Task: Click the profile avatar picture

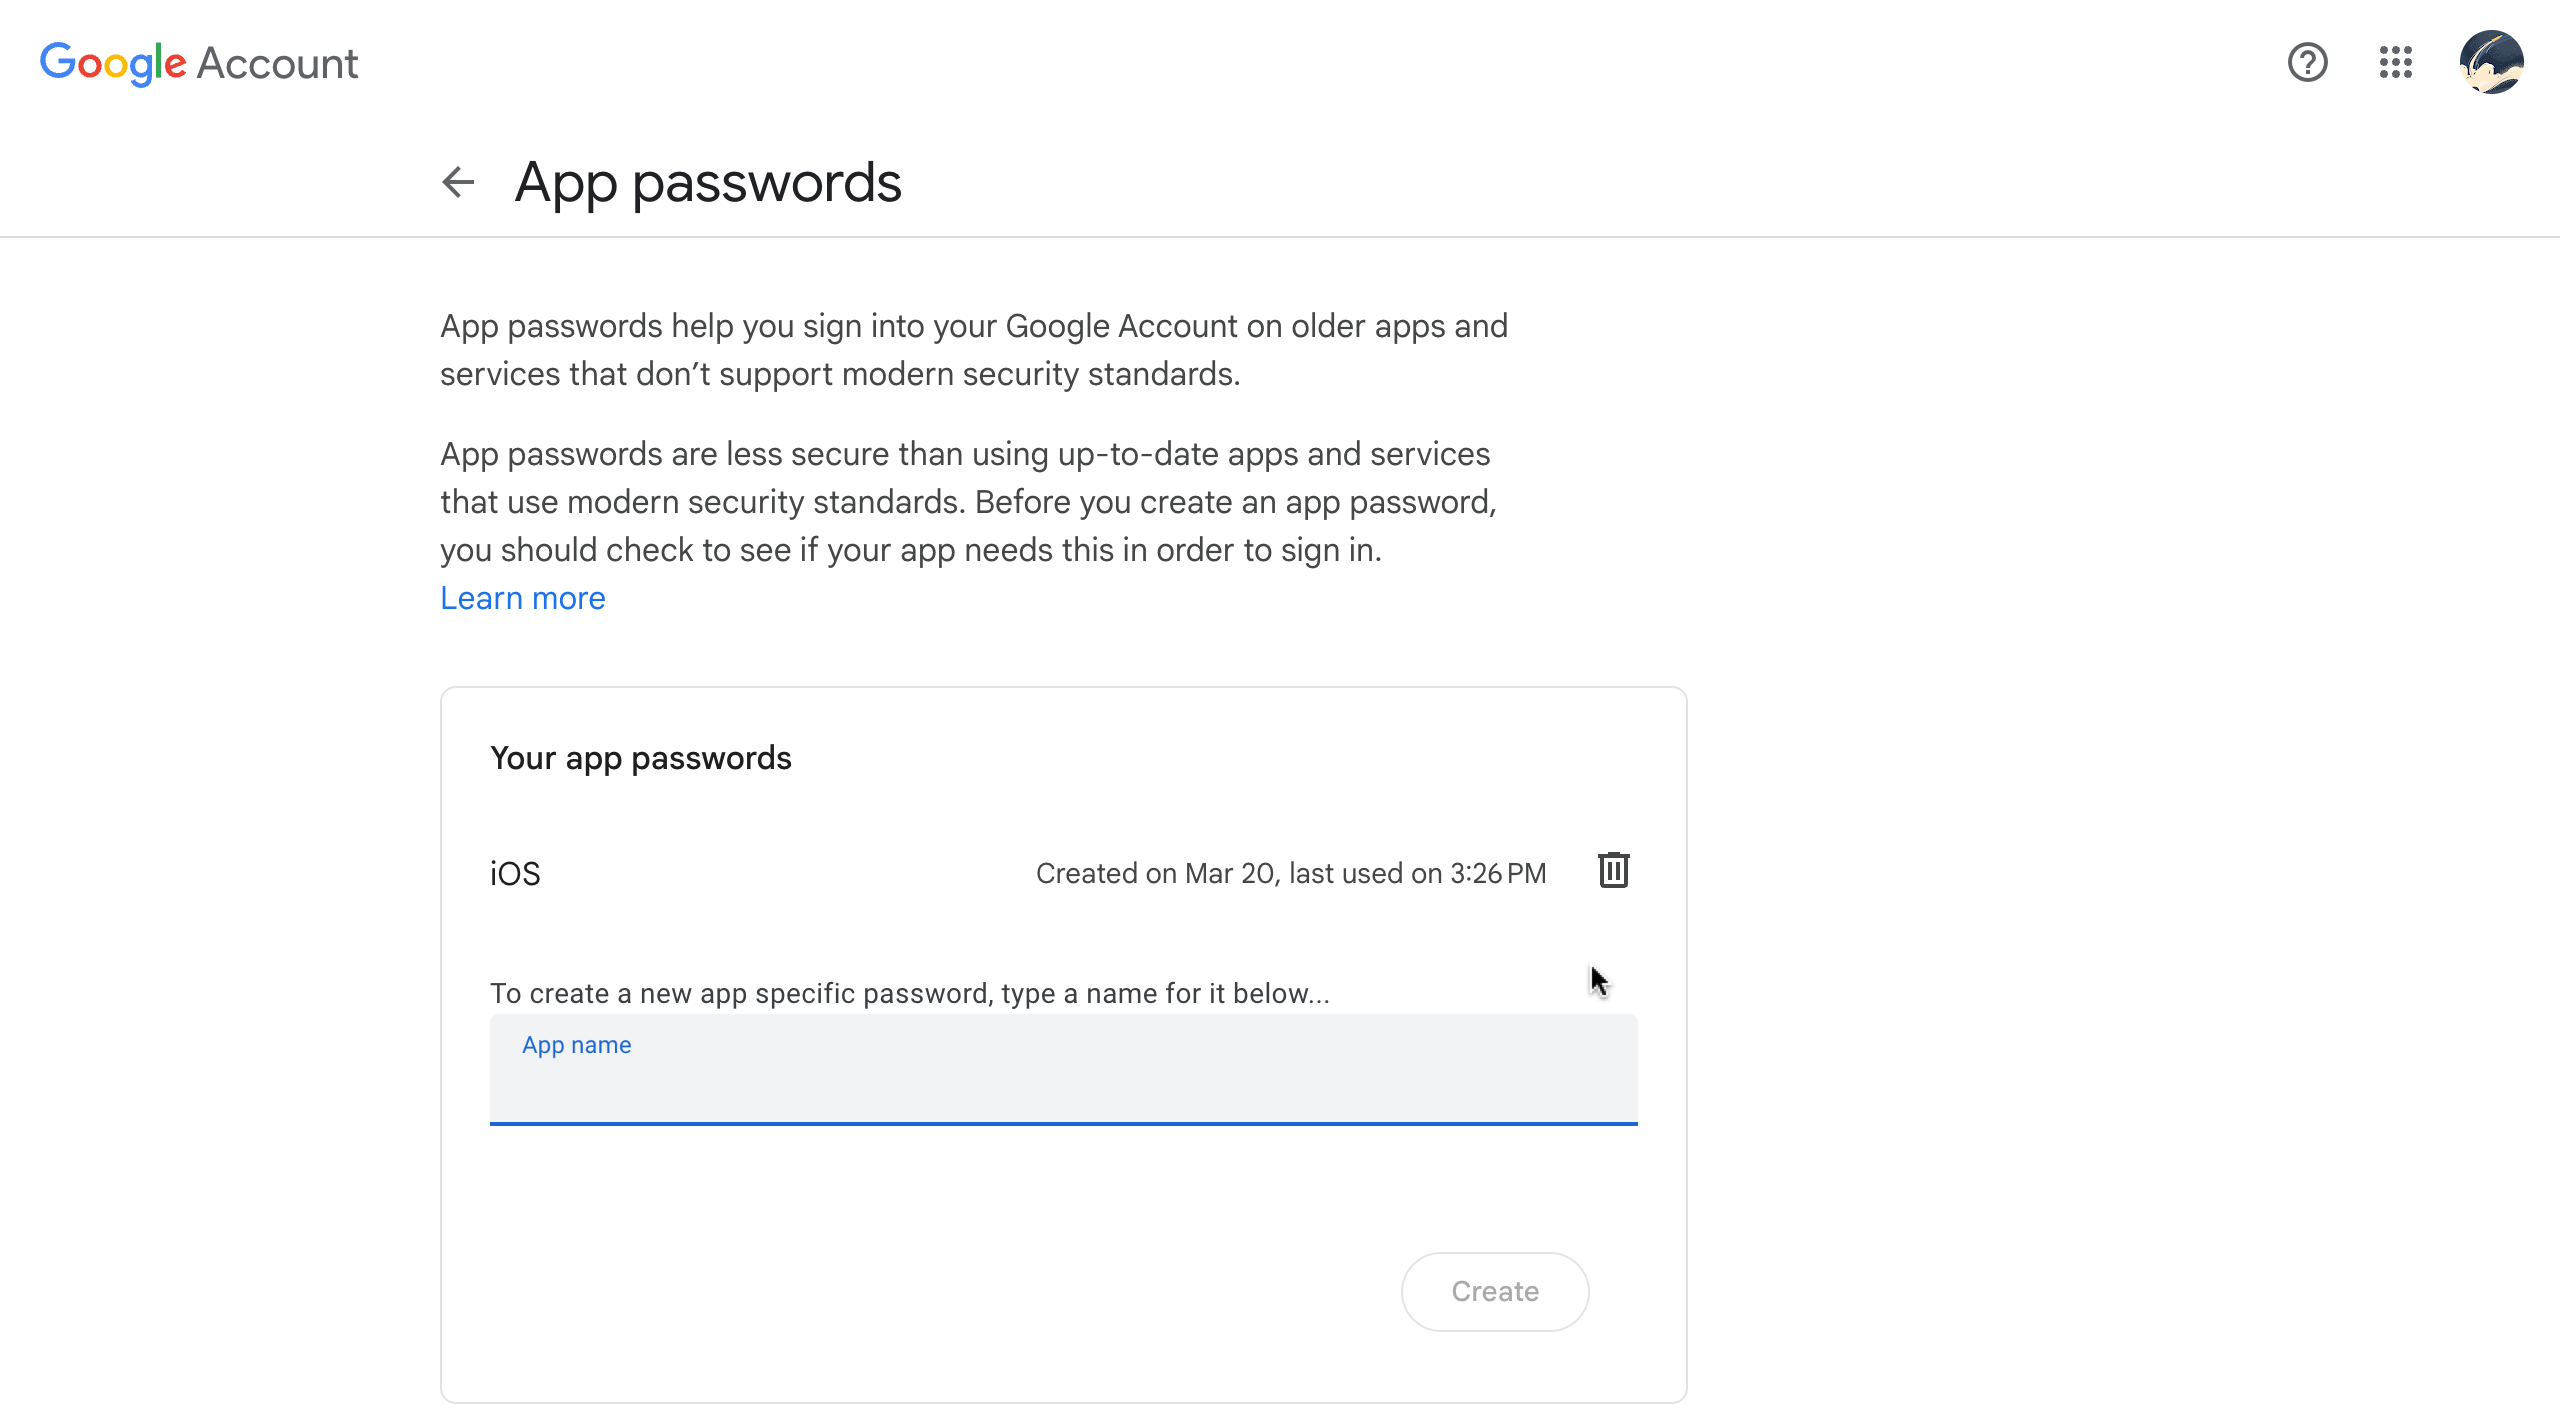Action: 2491,63
